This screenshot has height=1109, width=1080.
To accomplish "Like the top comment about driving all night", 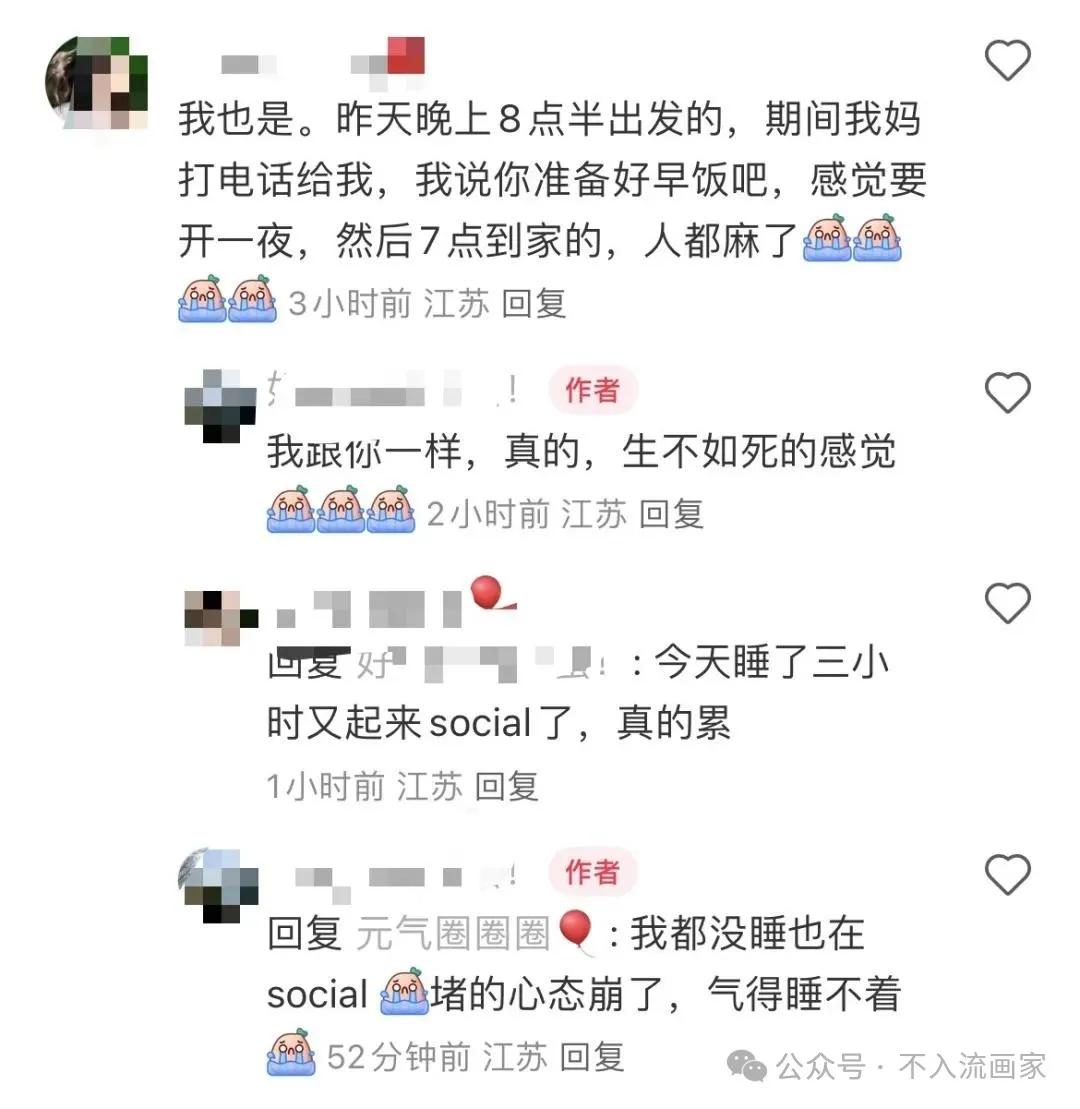I will (x=1007, y=60).
